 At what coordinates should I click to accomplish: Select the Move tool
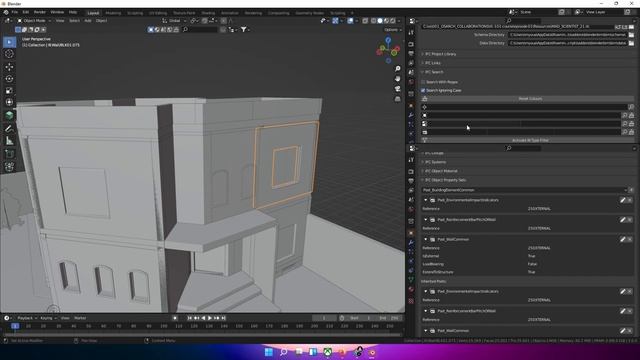click(9, 67)
